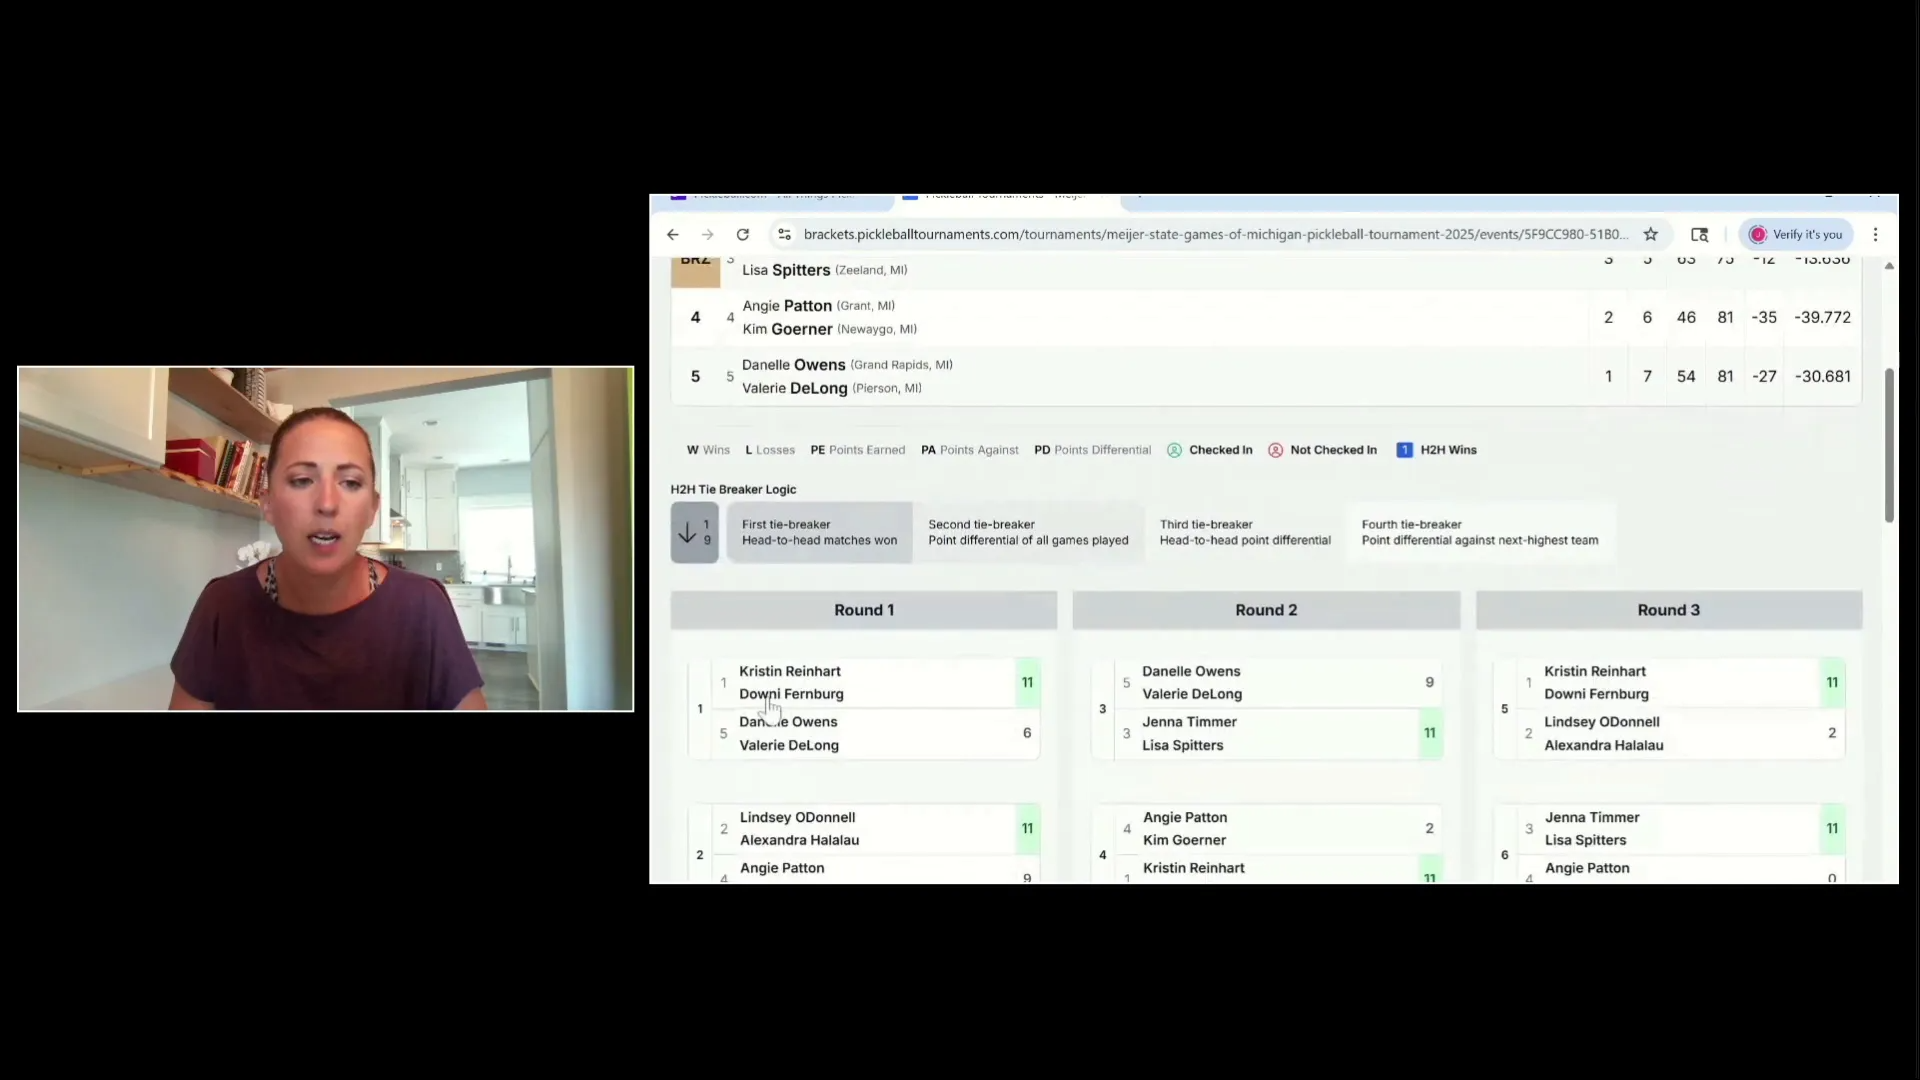The height and width of the screenshot is (1080, 1920).
Task: Click the Round 2 column header
Action: (1265, 610)
